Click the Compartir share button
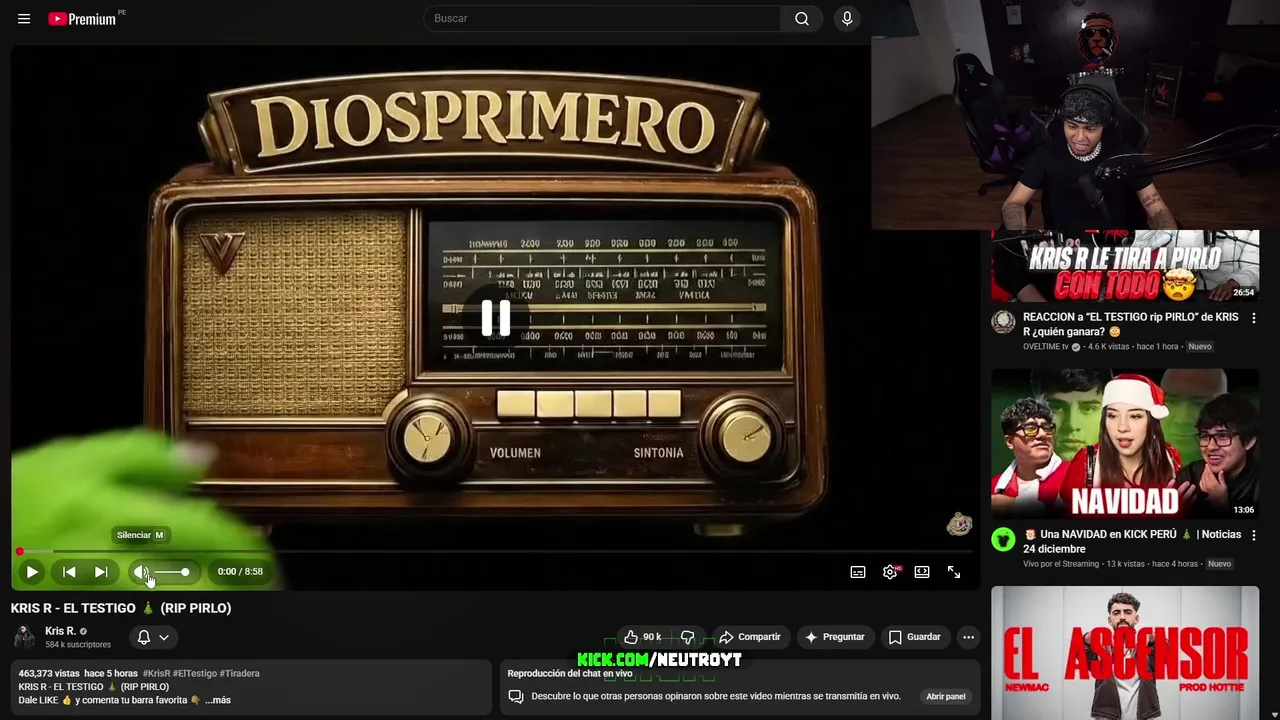 click(750, 637)
